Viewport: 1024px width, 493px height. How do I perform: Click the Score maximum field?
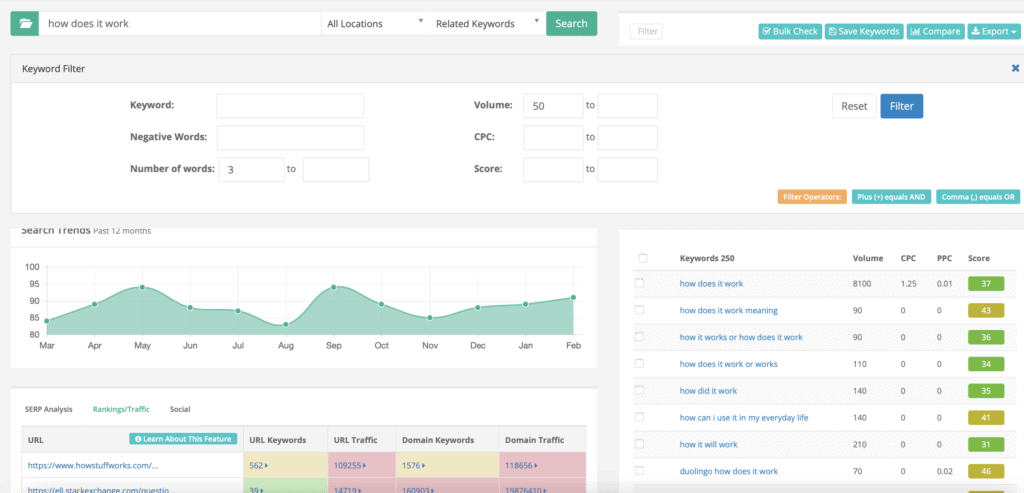pyautogui.click(x=628, y=170)
